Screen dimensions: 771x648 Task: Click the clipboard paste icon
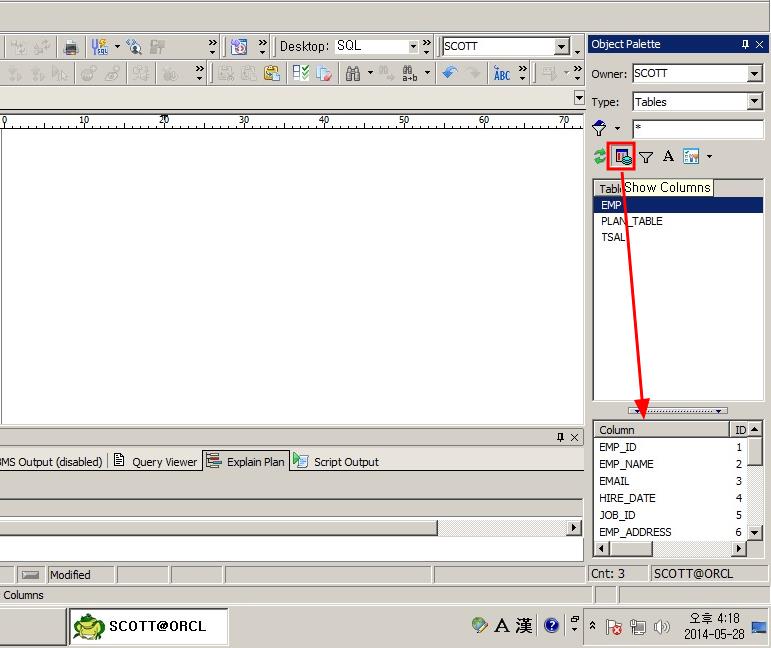(x=272, y=73)
